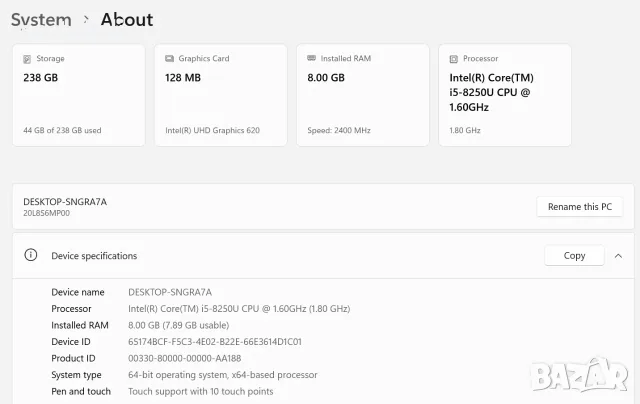Click the About breadcrumb title
Screen dimensions: 640x404
point(127,20)
